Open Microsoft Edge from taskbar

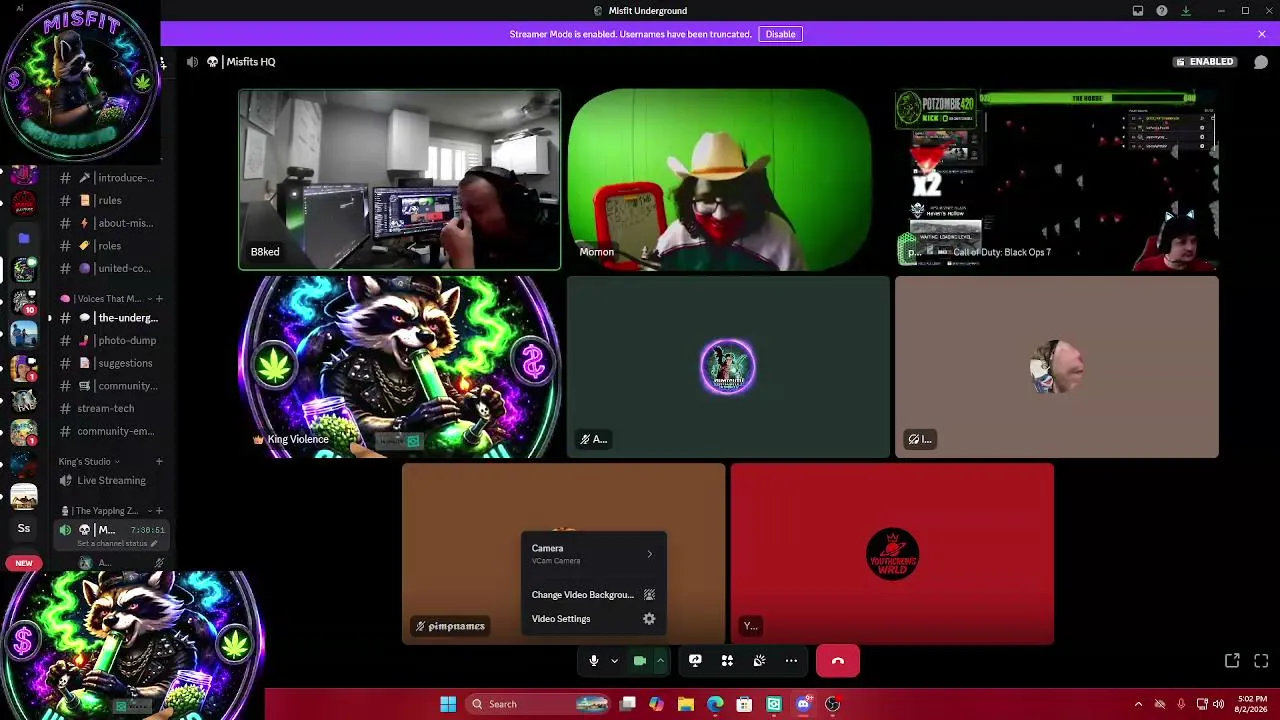click(715, 704)
